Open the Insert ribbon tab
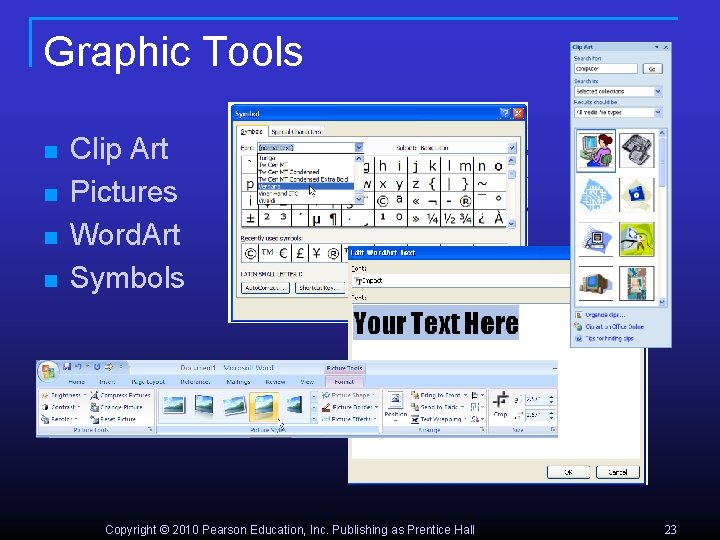 [x=107, y=382]
